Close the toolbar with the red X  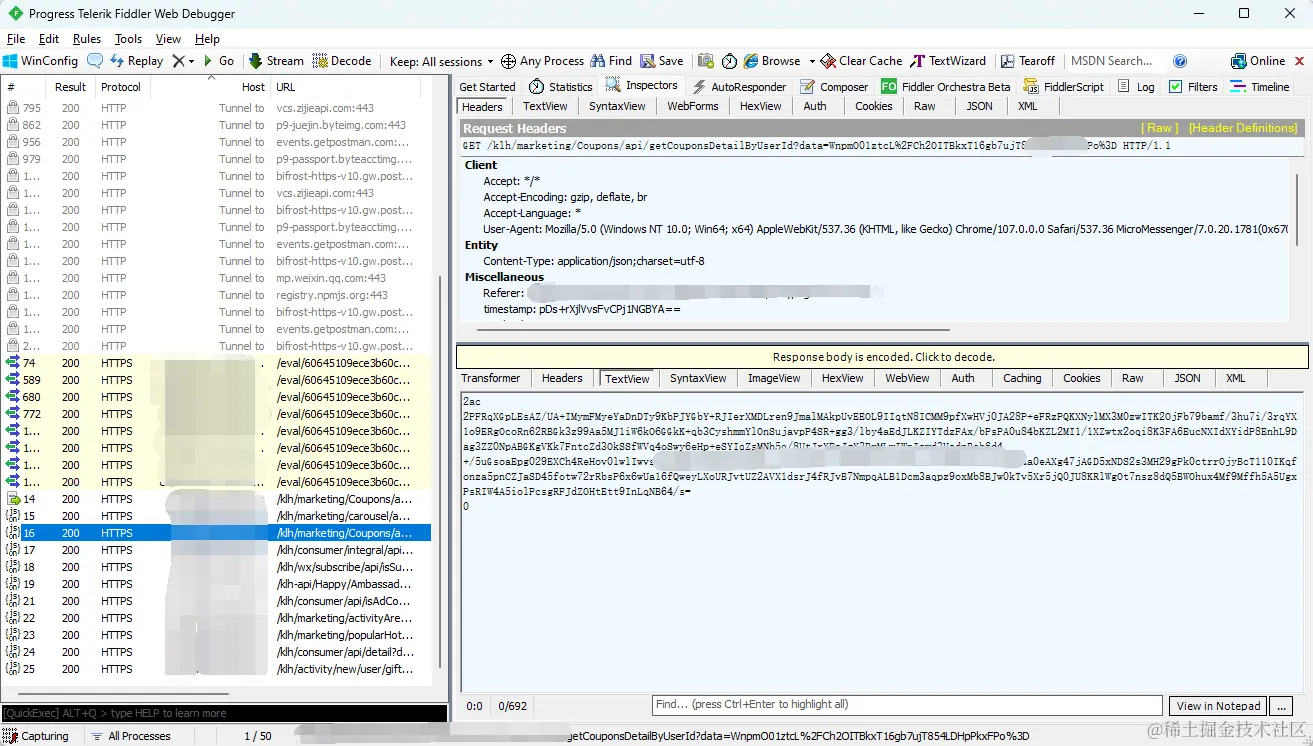[1299, 61]
